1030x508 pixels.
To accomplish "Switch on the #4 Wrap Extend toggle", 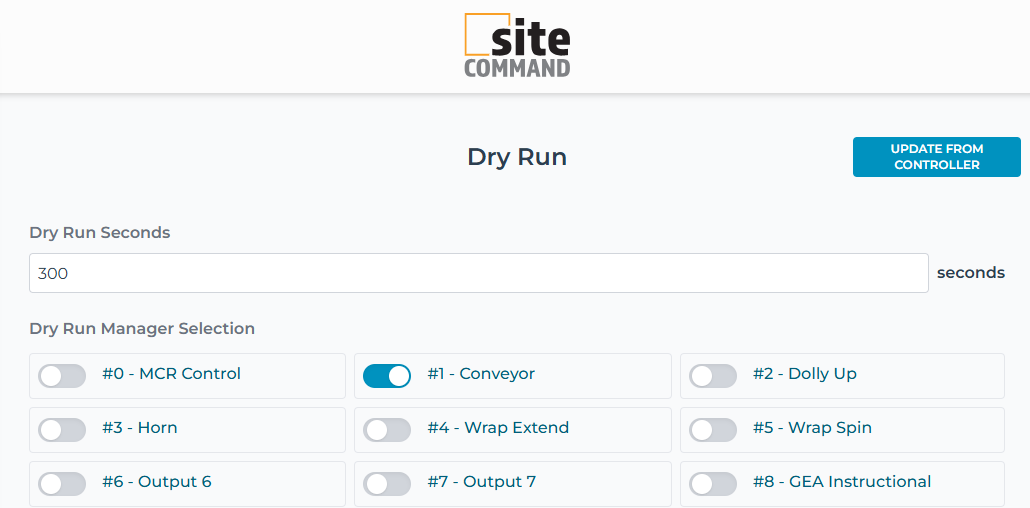I will point(387,429).
